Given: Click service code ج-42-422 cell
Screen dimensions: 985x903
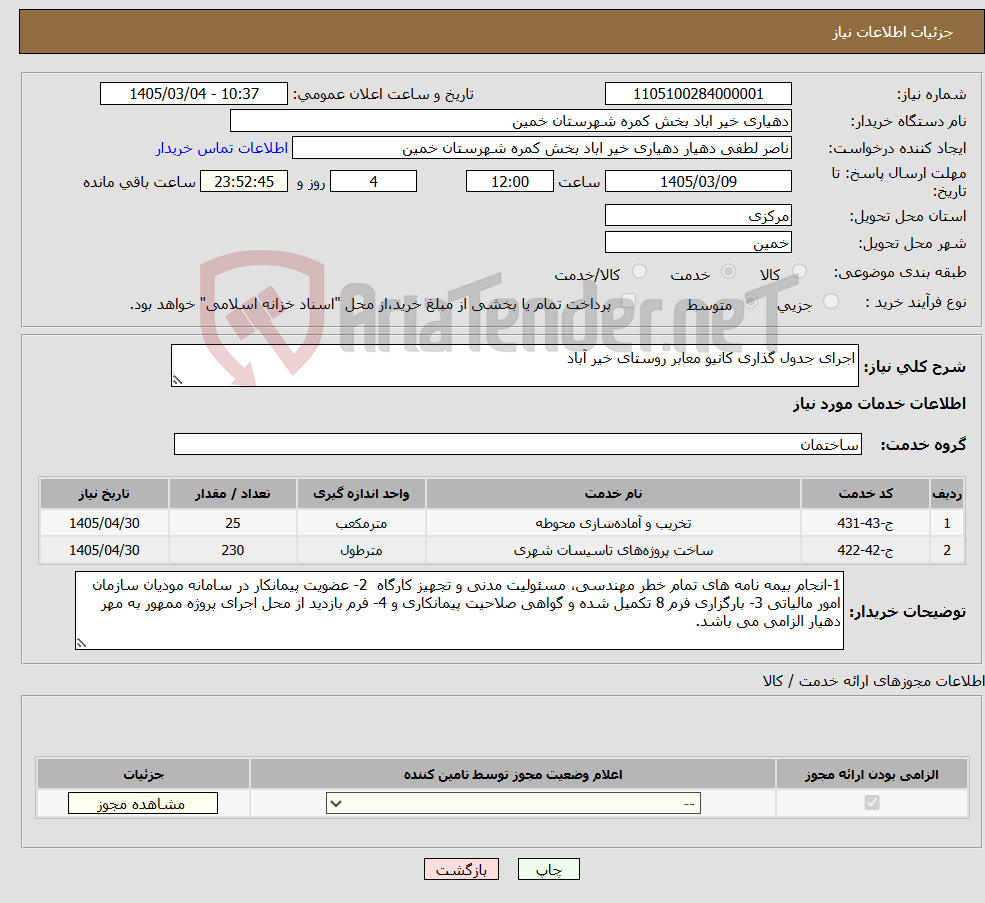Looking at the screenshot, I should [865, 550].
